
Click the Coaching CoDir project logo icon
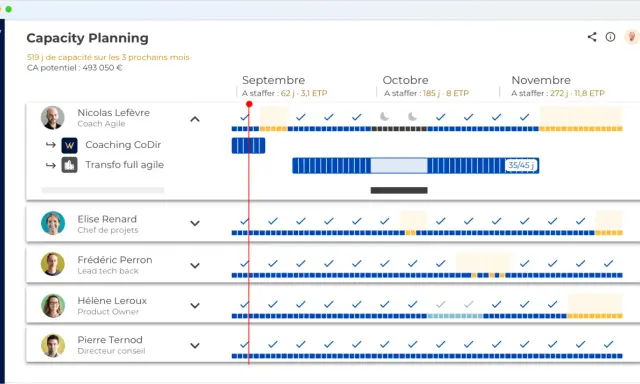pos(69,145)
